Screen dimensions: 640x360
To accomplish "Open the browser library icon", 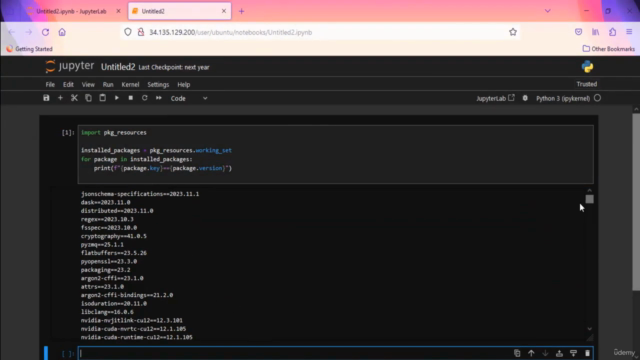I will click(596, 32).
